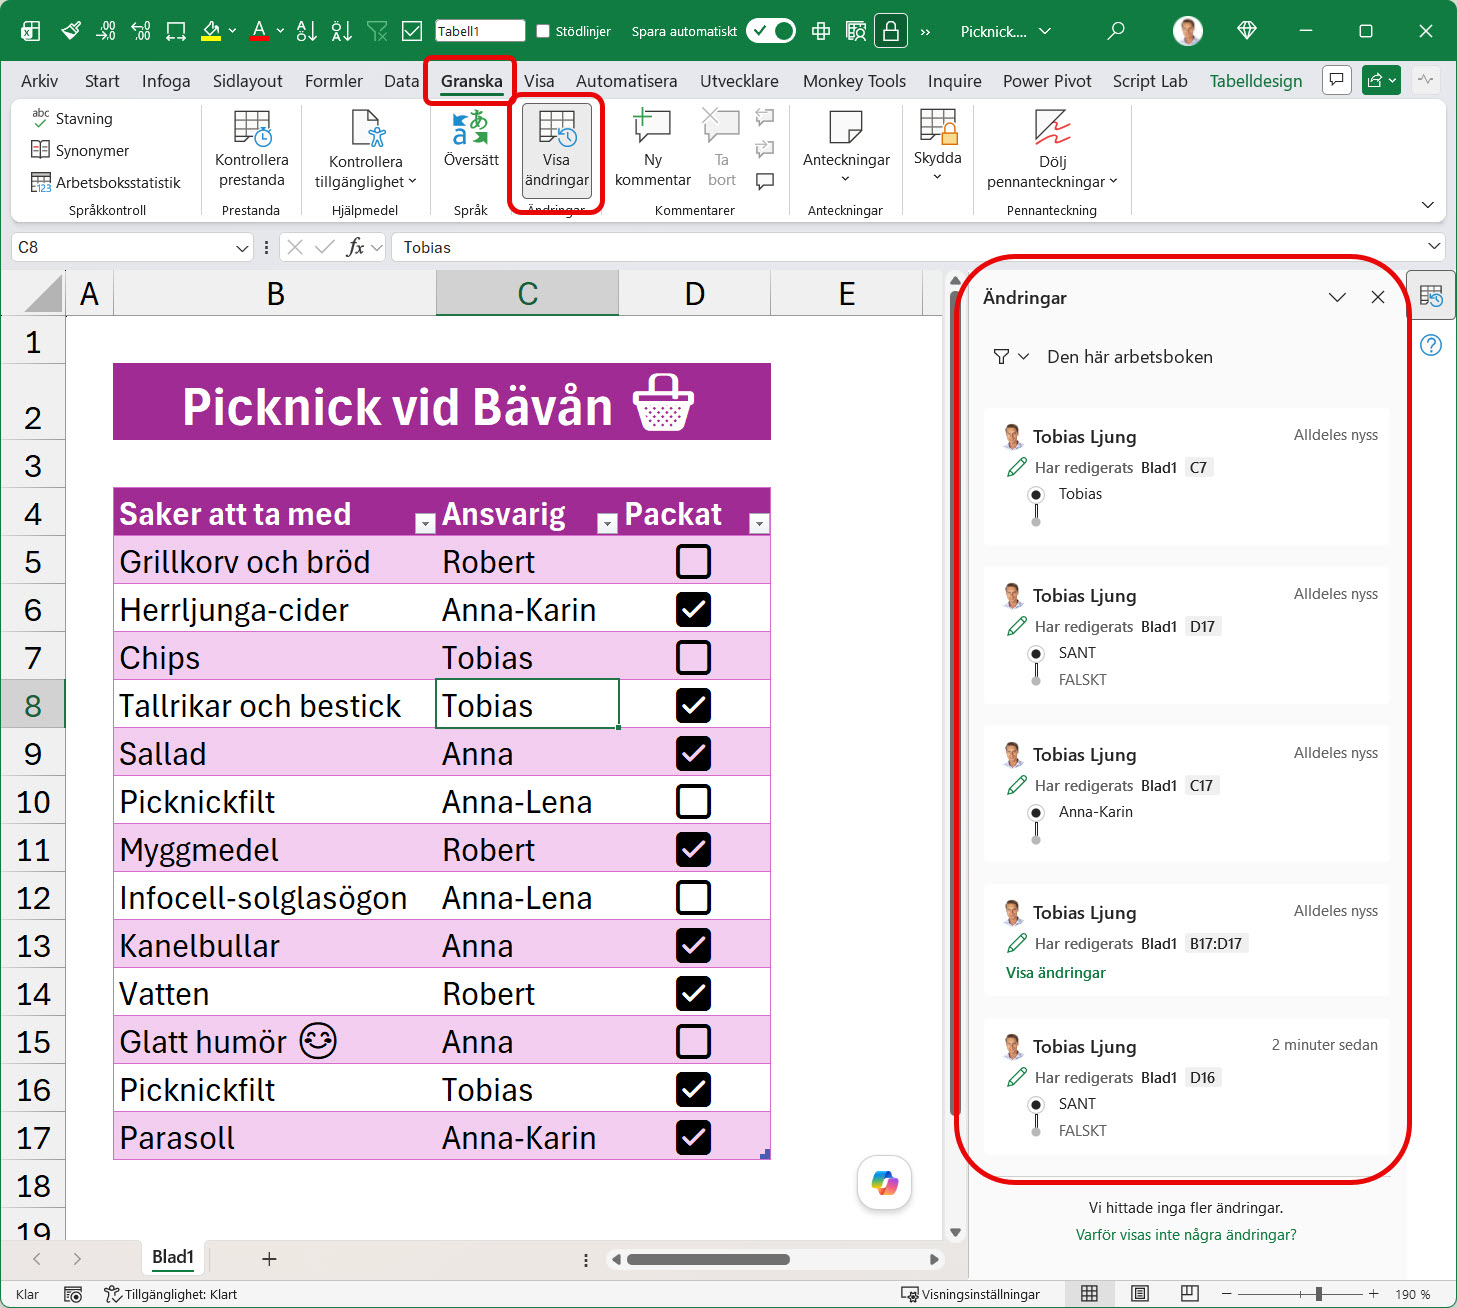The width and height of the screenshot is (1457, 1308).
Task: Check the Packat box for Chips
Action: pyautogui.click(x=694, y=657)
